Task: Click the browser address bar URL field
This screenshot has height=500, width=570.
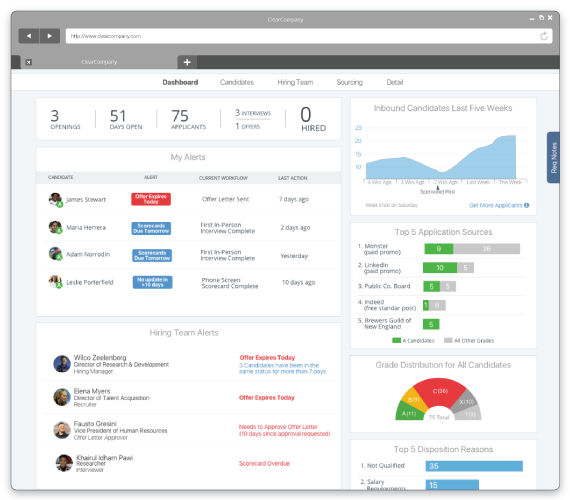Action: click(303, 36)
